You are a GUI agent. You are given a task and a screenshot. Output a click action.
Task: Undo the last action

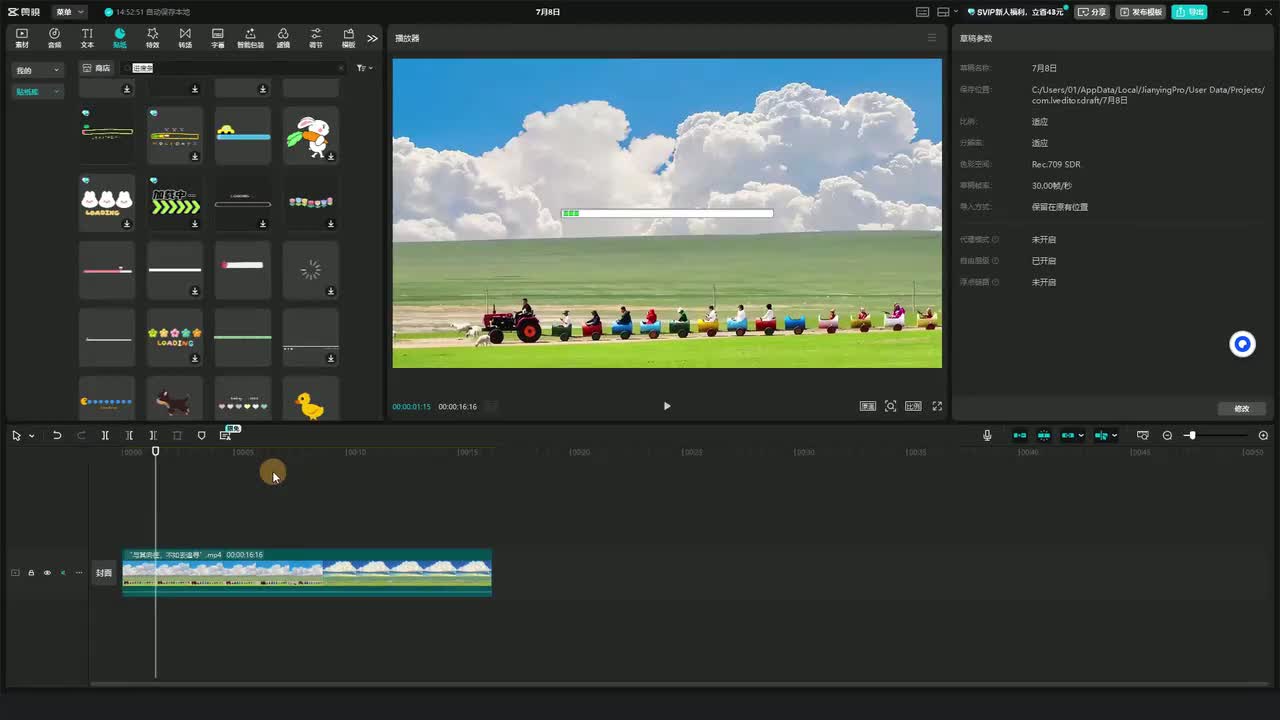57,435
